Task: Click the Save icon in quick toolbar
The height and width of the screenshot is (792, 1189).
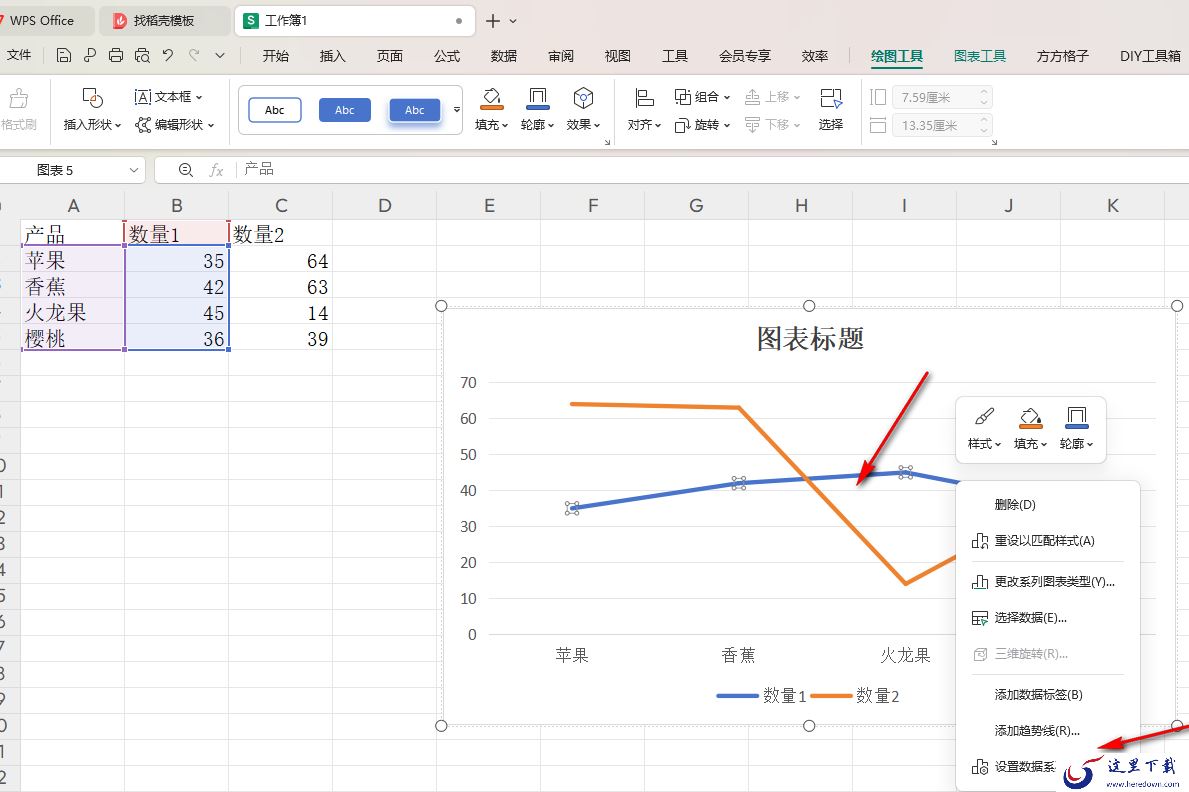Action: coord(64,55)
